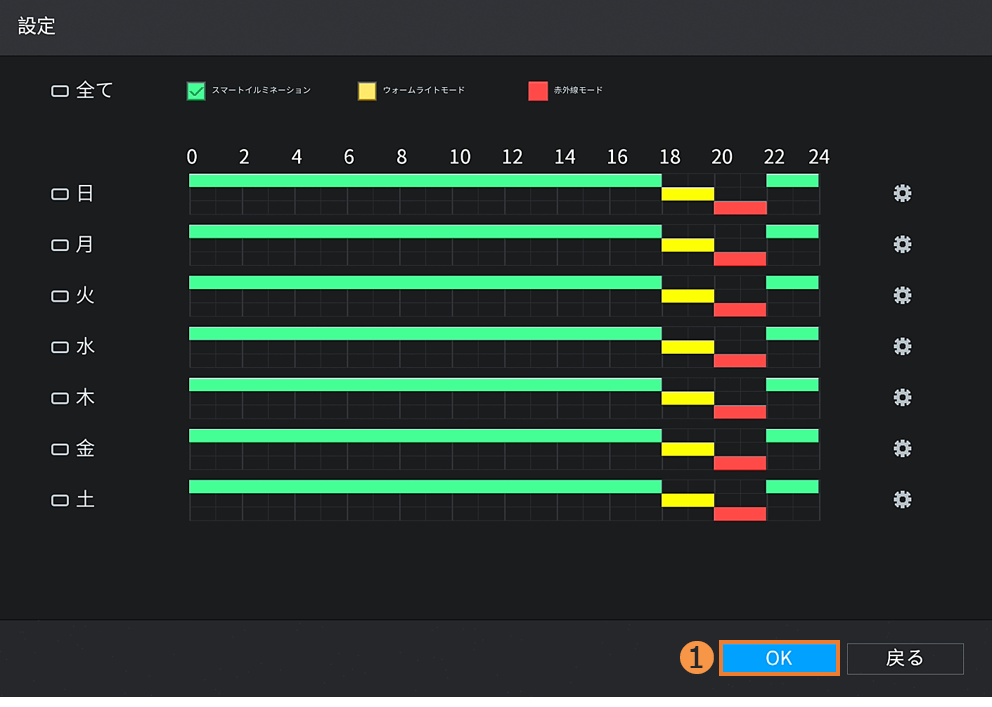
Task: Click the yellow segment on 月 timeline
Action: 688,245
